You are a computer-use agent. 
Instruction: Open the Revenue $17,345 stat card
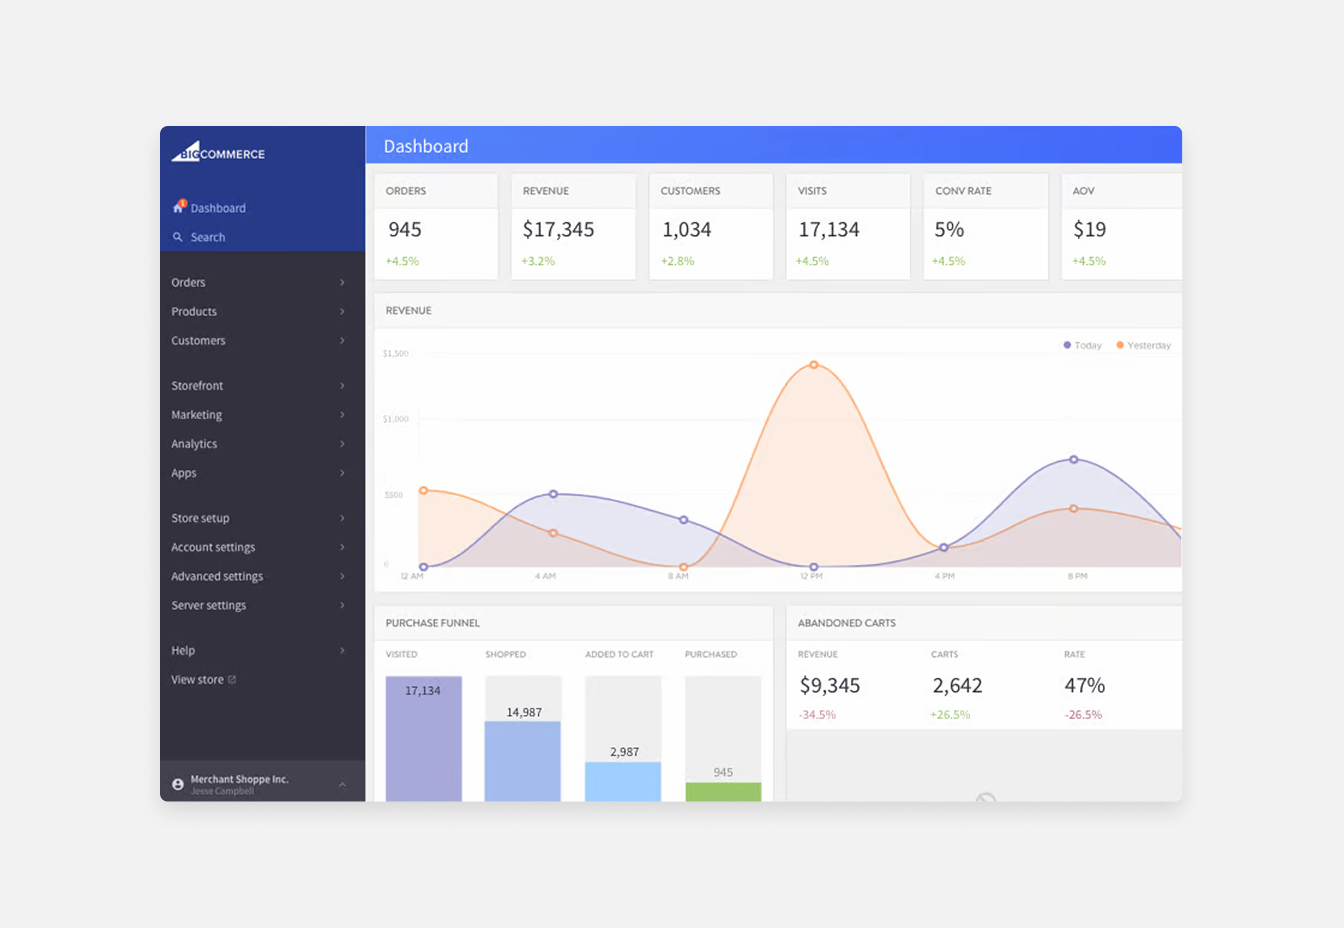click(573, 228)
